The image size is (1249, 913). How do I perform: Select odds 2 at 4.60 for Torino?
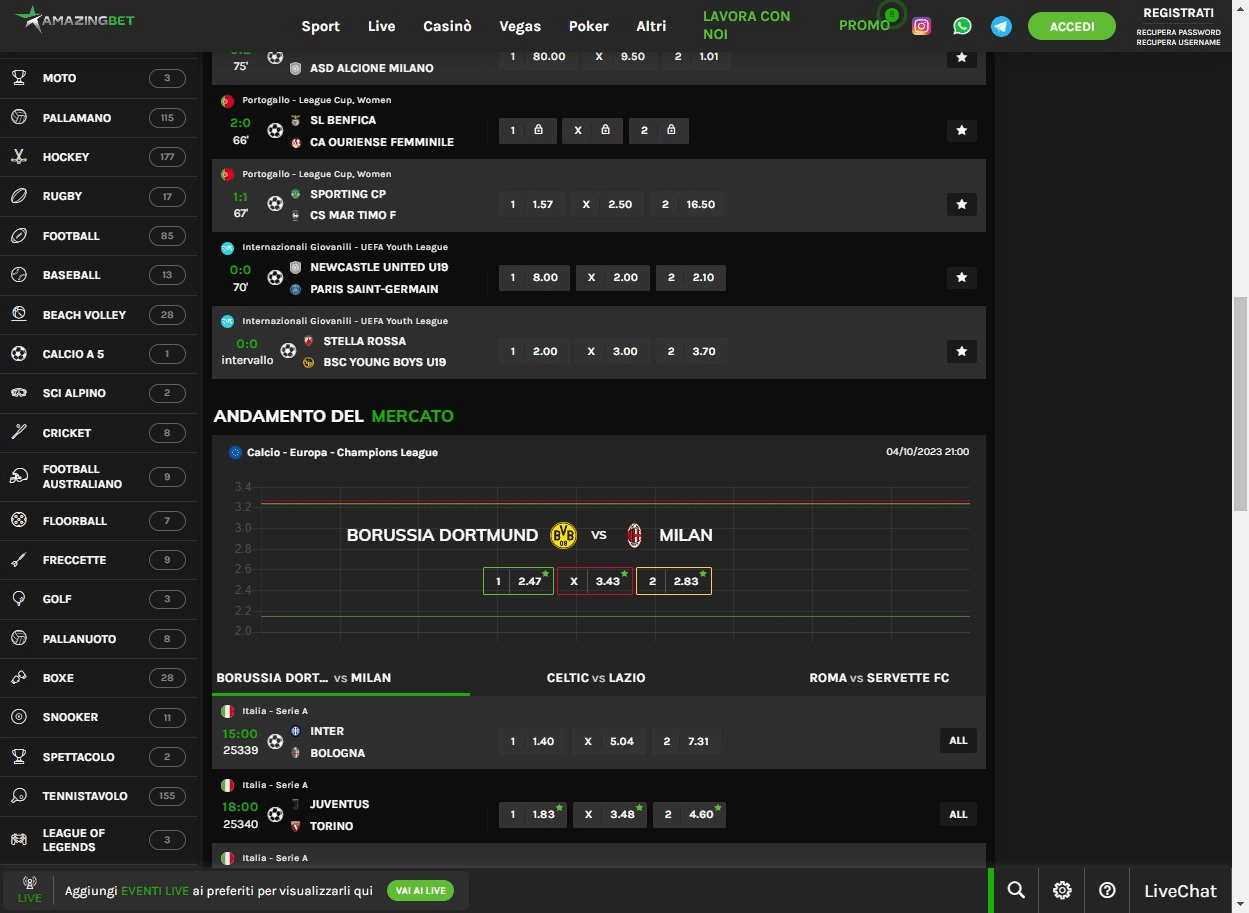[x=690, y=814]
